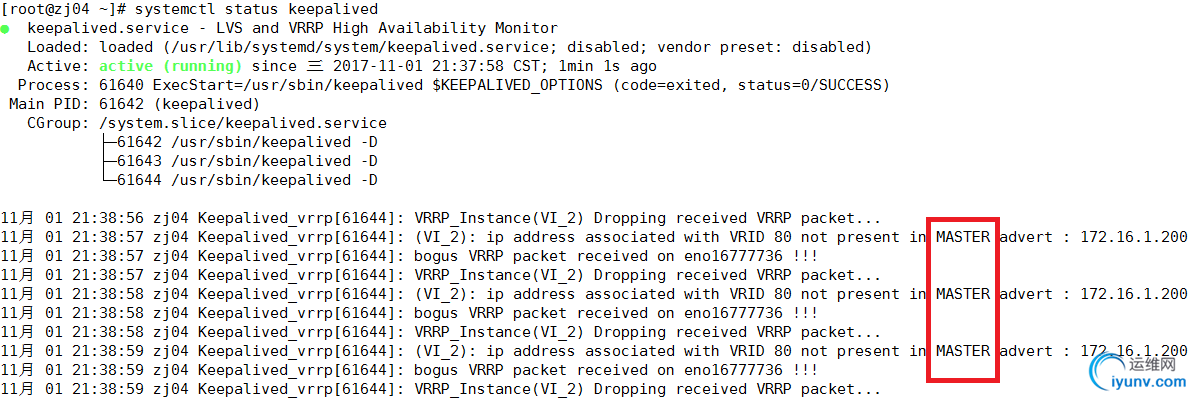Select the green 'active (running)' status text
The height and width of the screenshot is (398, 1192).
coord(170,66)
